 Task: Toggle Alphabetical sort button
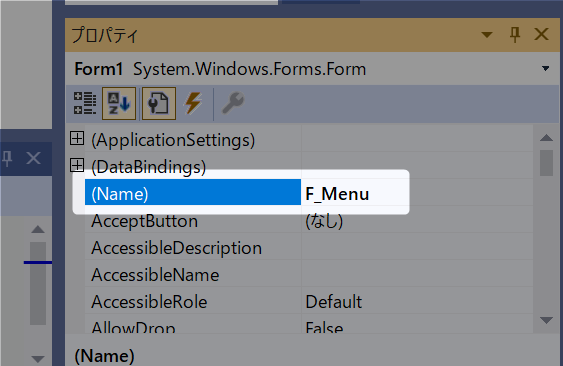point(119,103)
